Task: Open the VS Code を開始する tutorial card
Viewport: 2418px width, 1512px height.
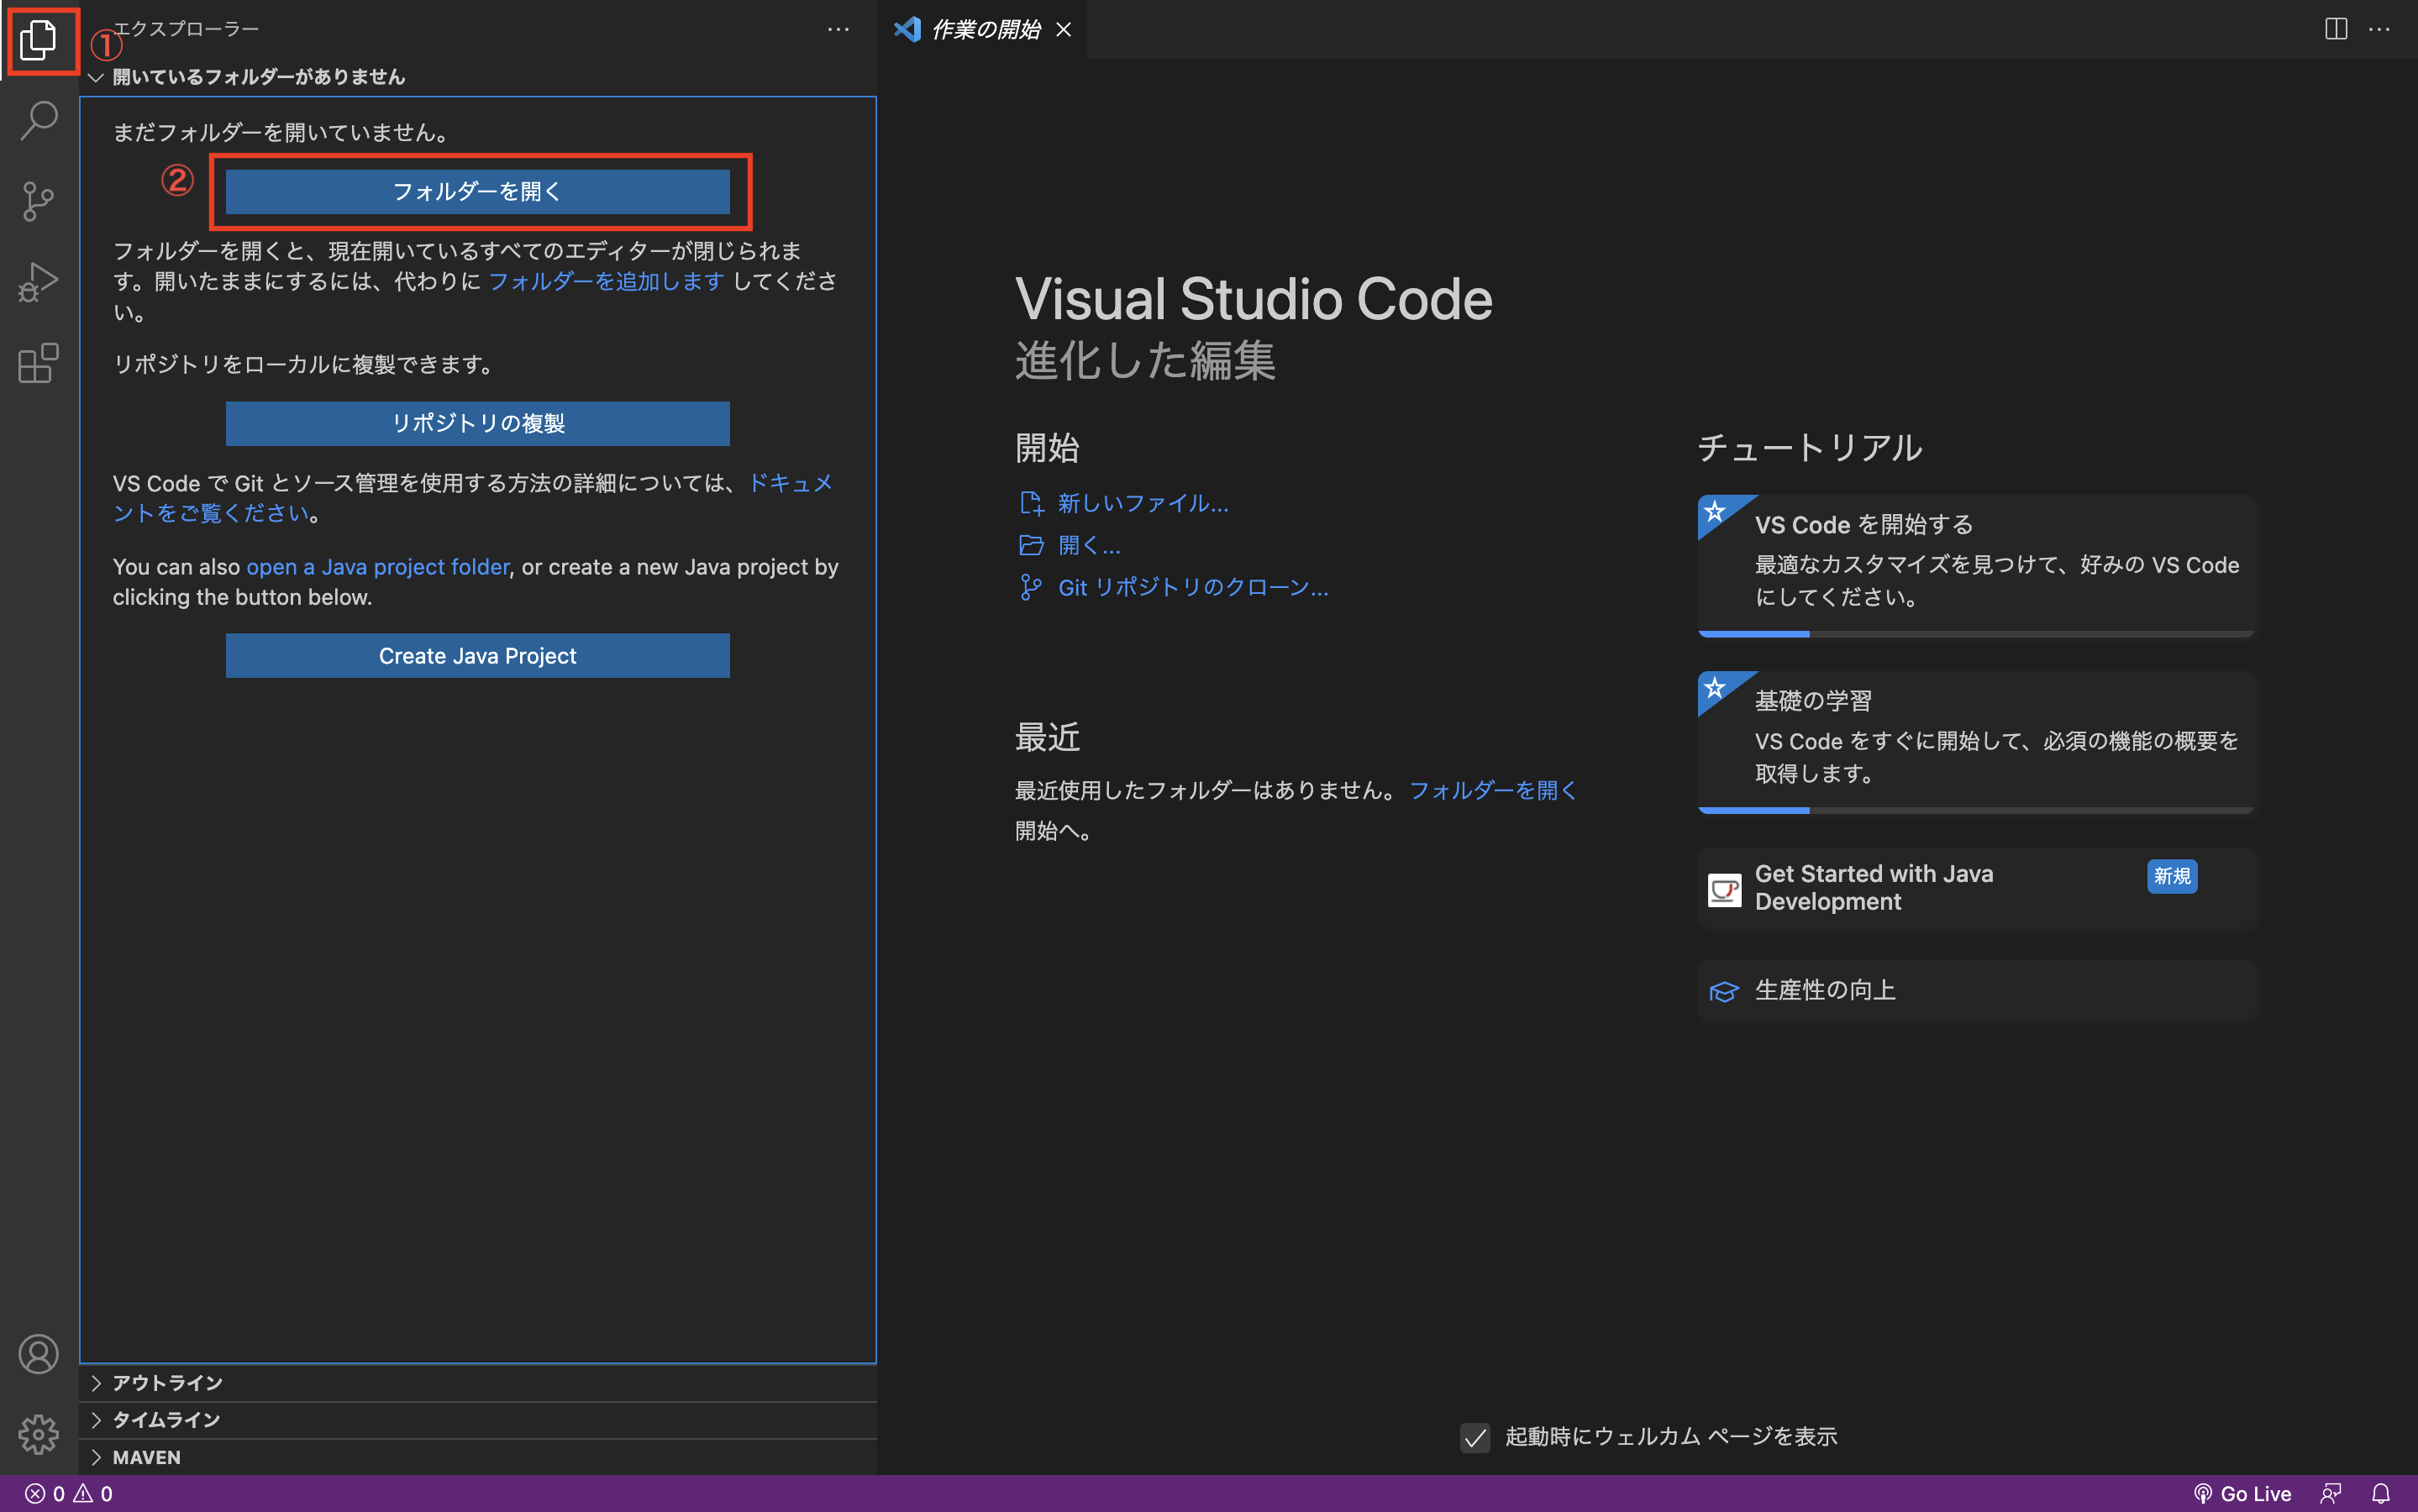Action: 1976,565
